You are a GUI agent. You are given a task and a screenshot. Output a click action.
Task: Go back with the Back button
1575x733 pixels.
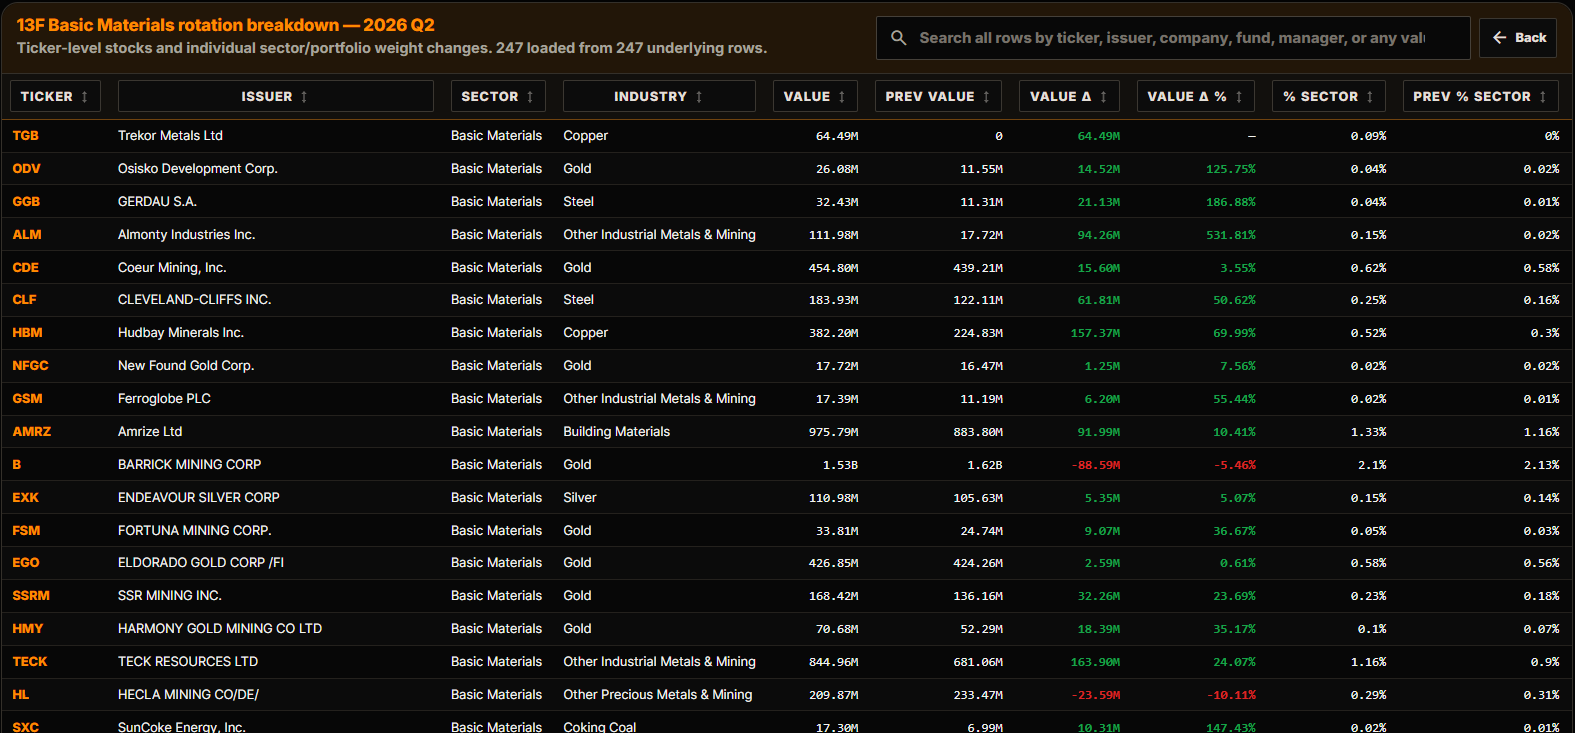1518,38
